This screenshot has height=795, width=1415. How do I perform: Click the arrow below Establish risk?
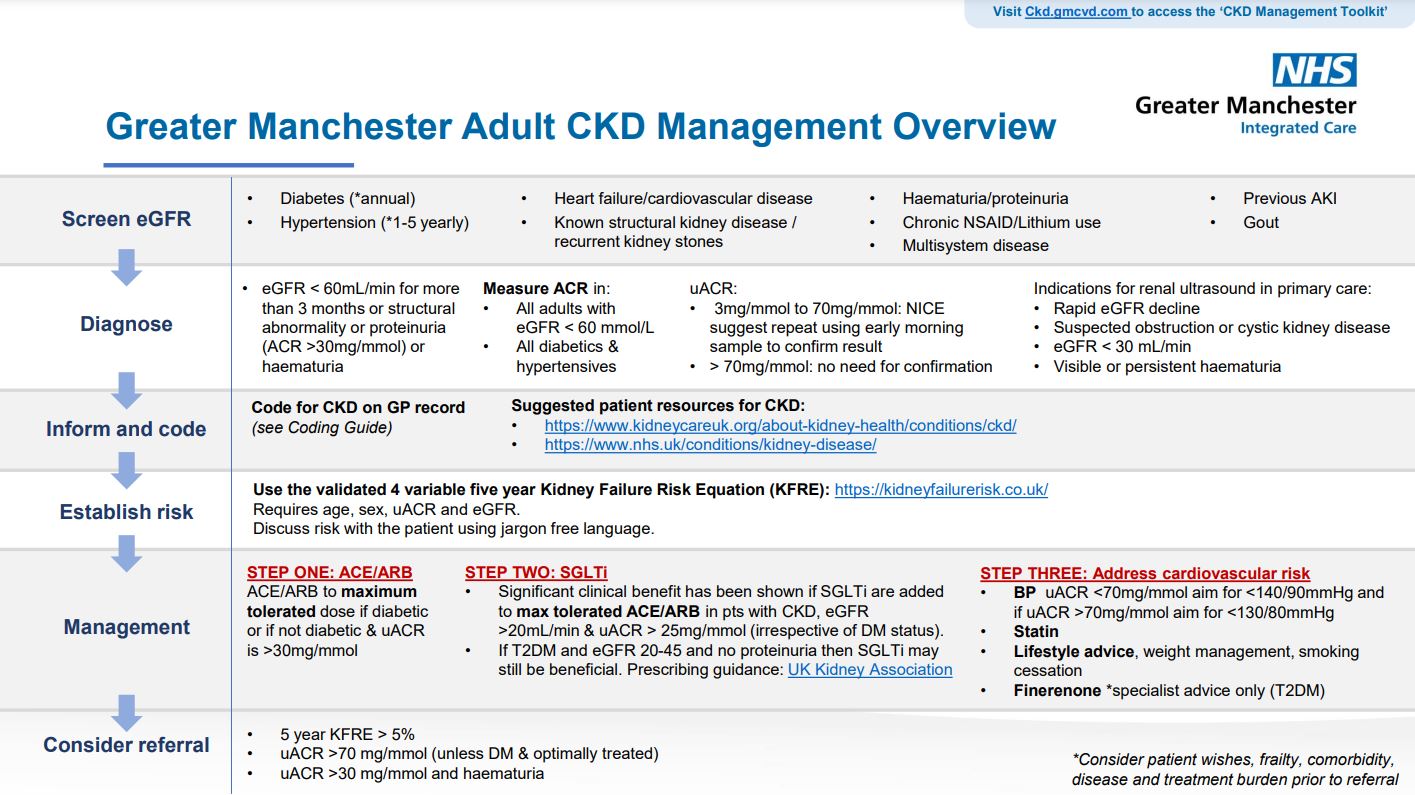tap(126, 553)
